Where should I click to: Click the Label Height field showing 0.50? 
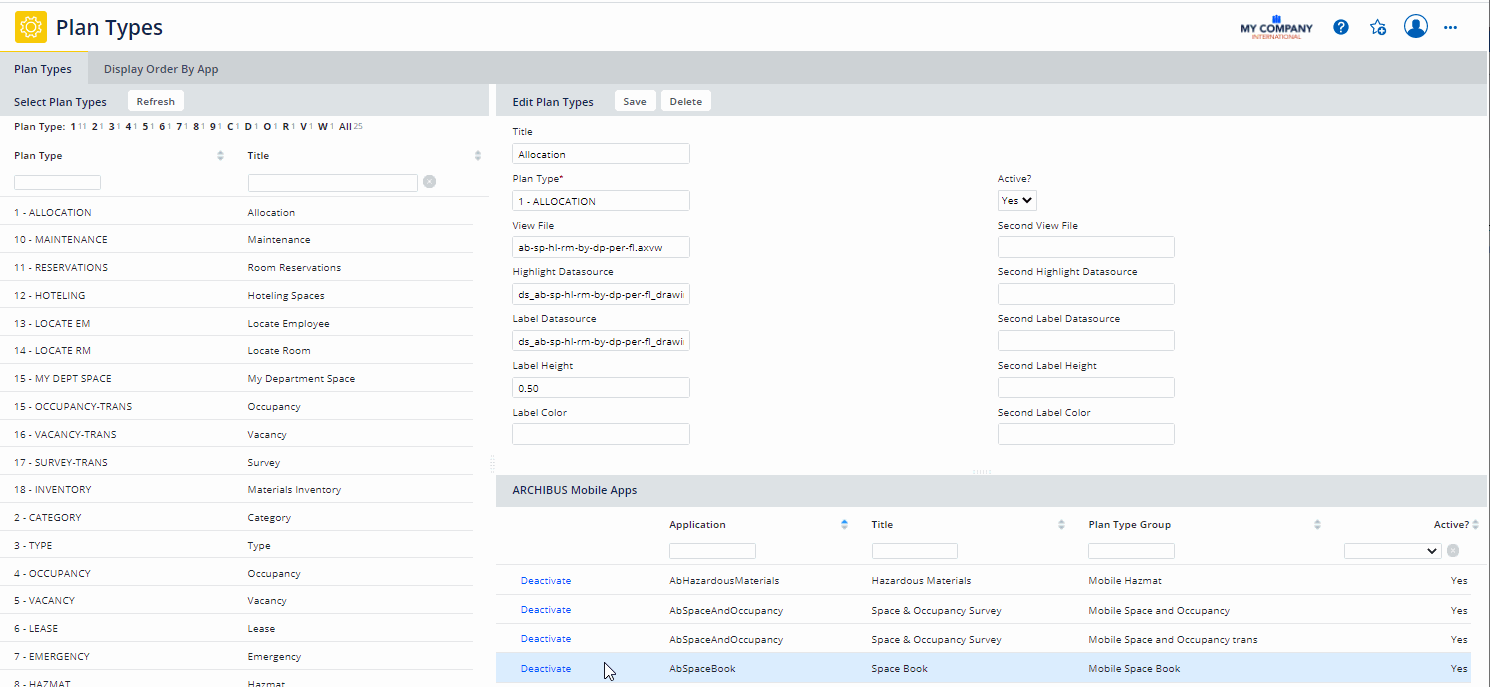pos(601,387)
